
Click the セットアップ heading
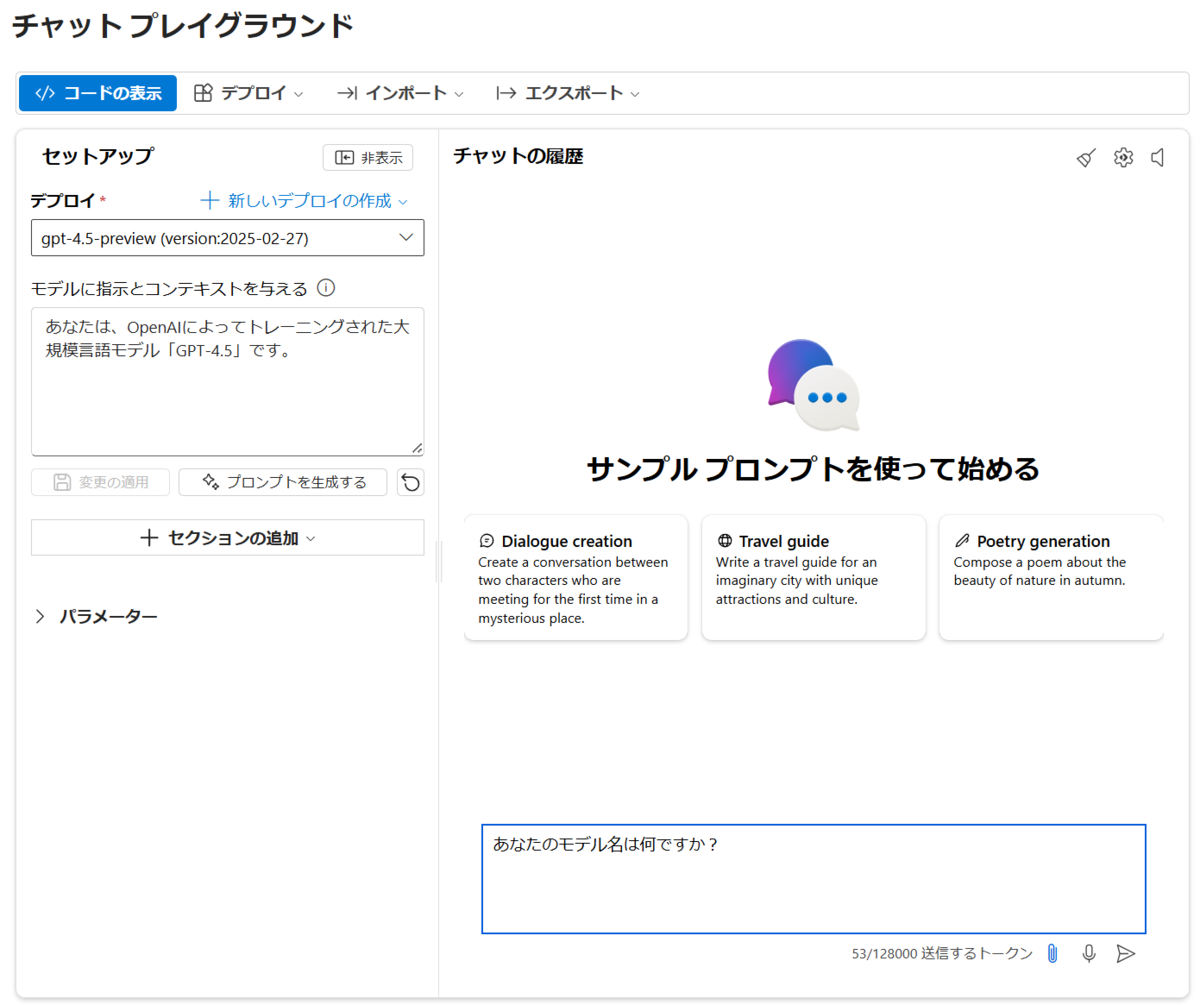click(x=98, y=156)
